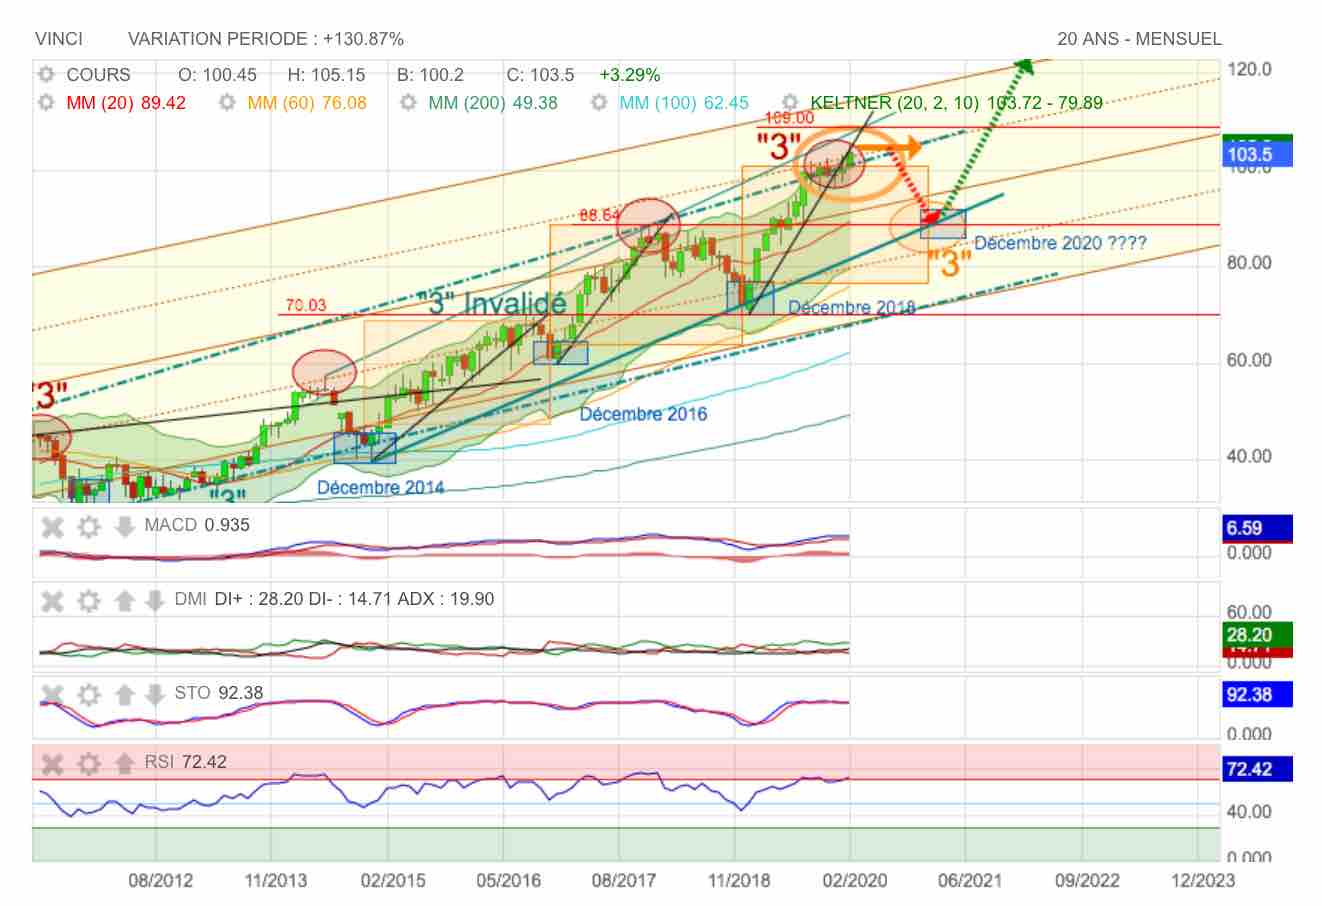Click the blue 92.38 STO value tag
This screenshot has width=1322, height=906.
[1258, 694]
